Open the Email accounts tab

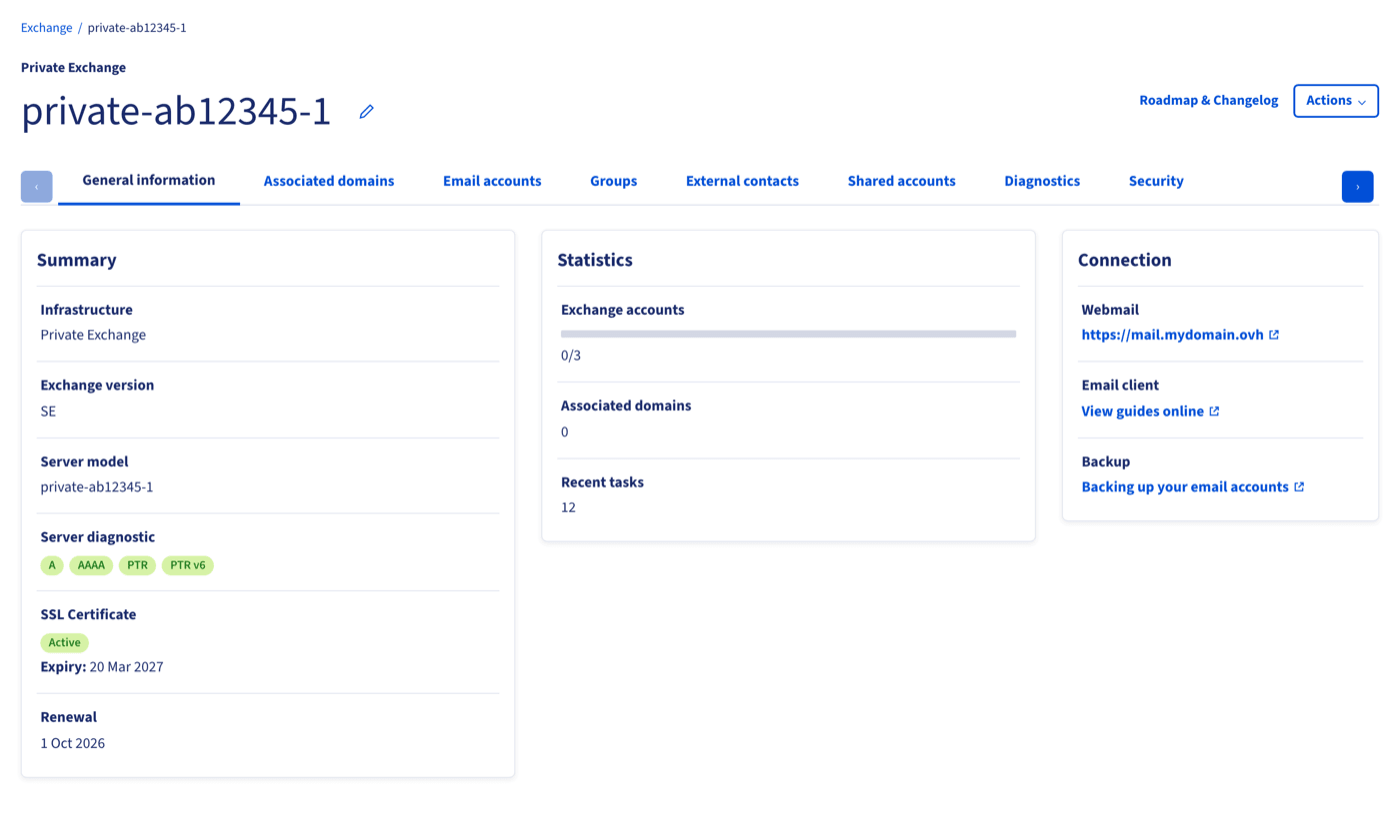point(492,181)
